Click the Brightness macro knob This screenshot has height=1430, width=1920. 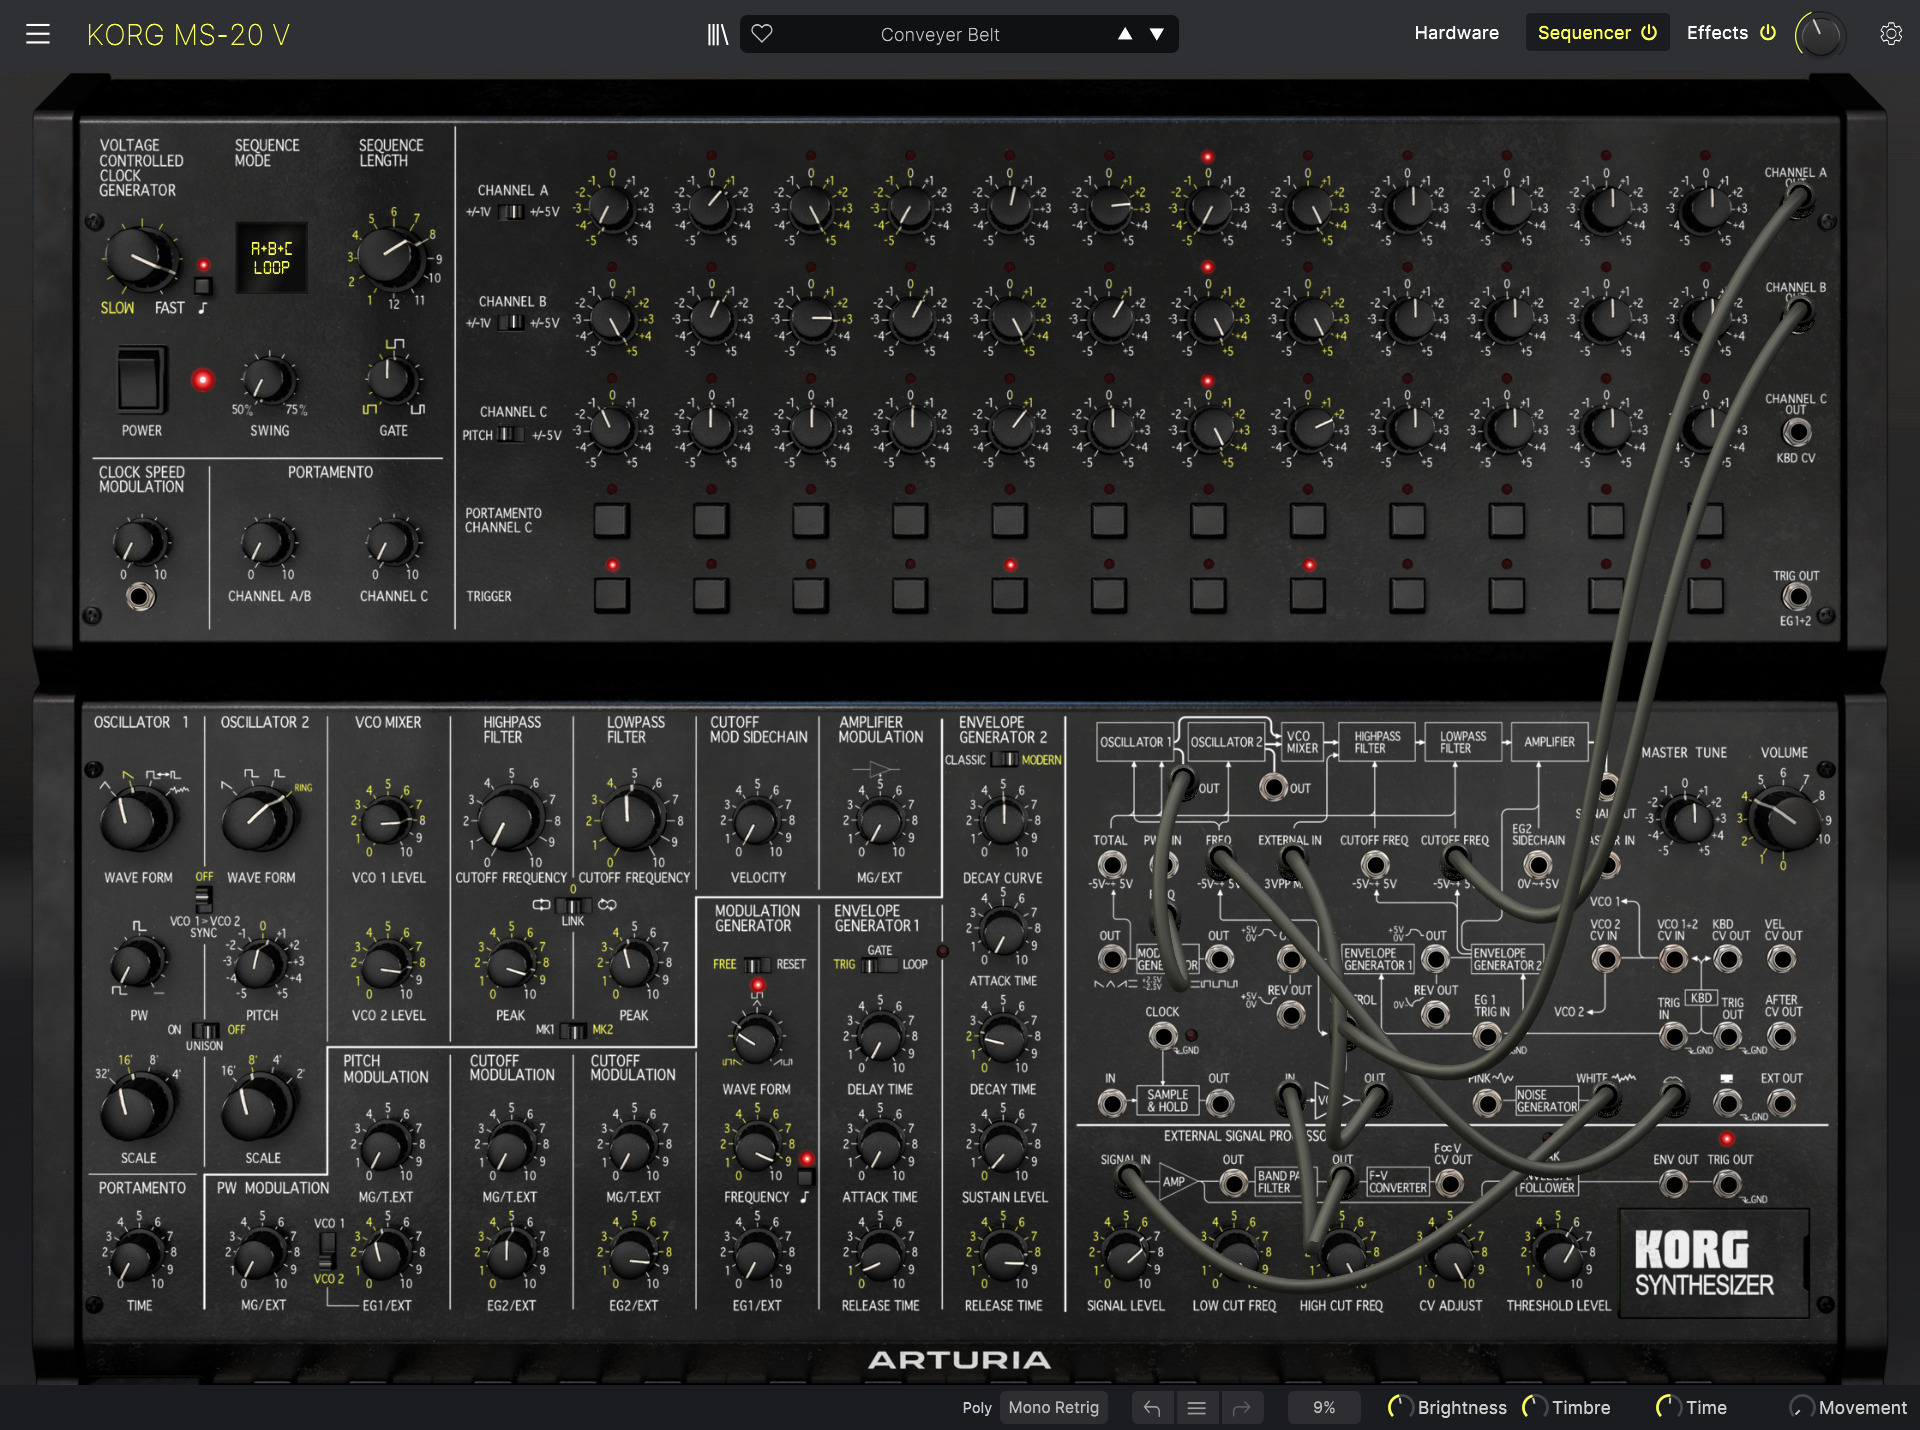[x=1400, y=1407]
